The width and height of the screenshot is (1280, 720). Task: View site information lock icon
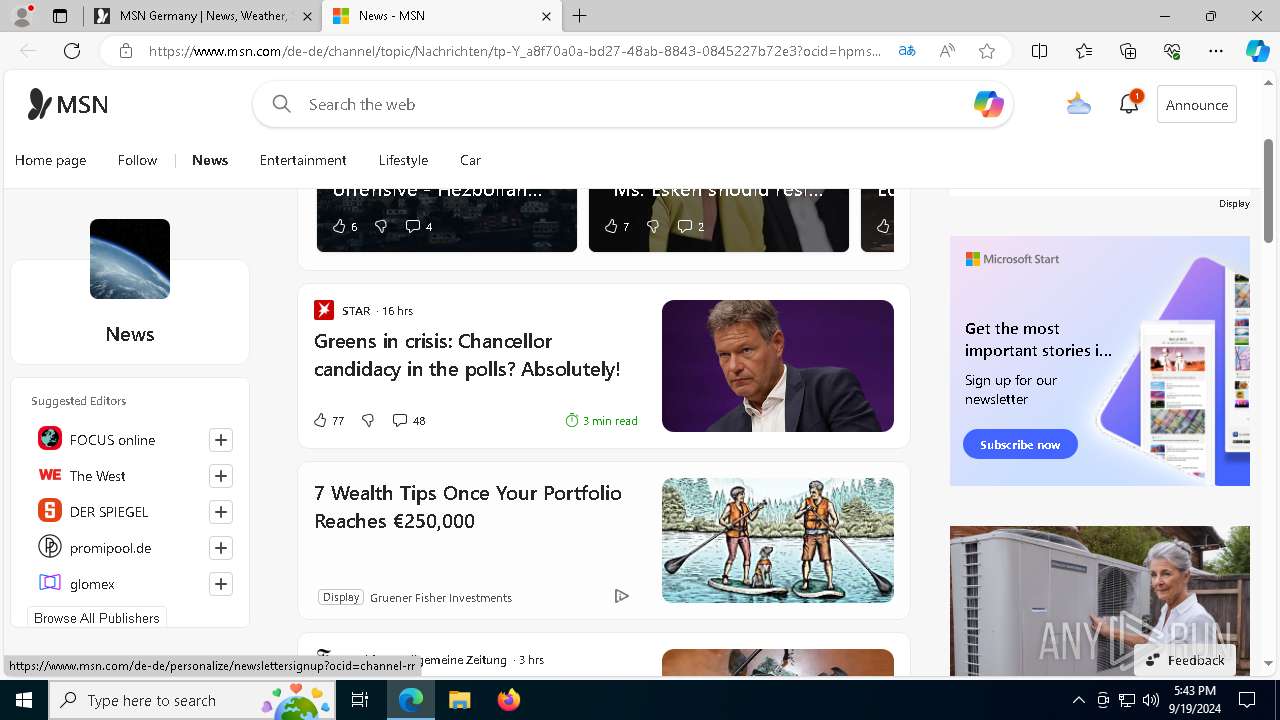(126, 51)
